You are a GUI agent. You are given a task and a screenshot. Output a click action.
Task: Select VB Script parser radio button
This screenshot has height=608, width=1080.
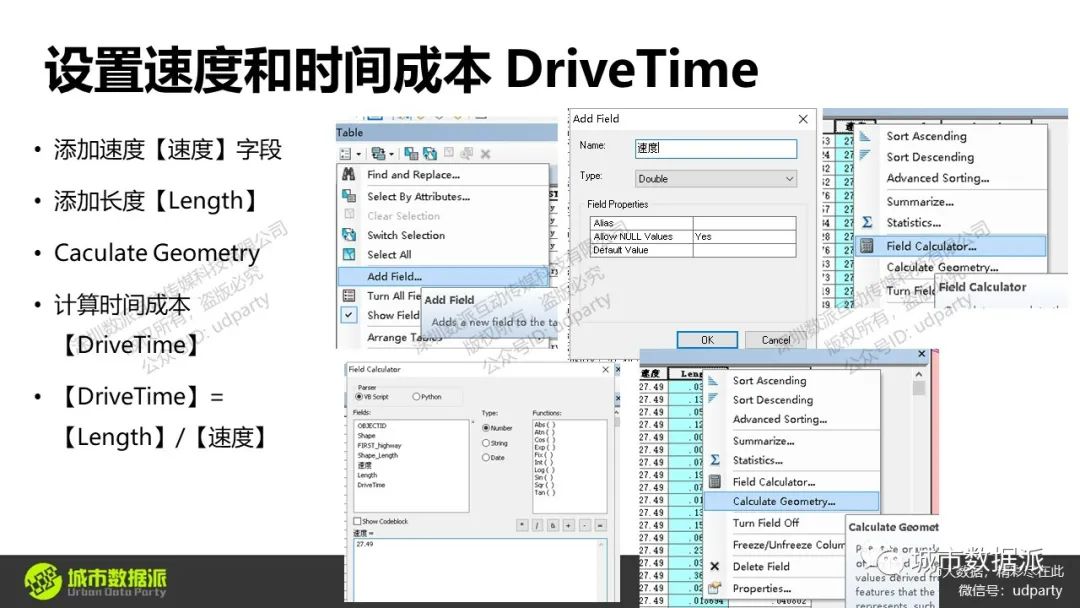359,397
